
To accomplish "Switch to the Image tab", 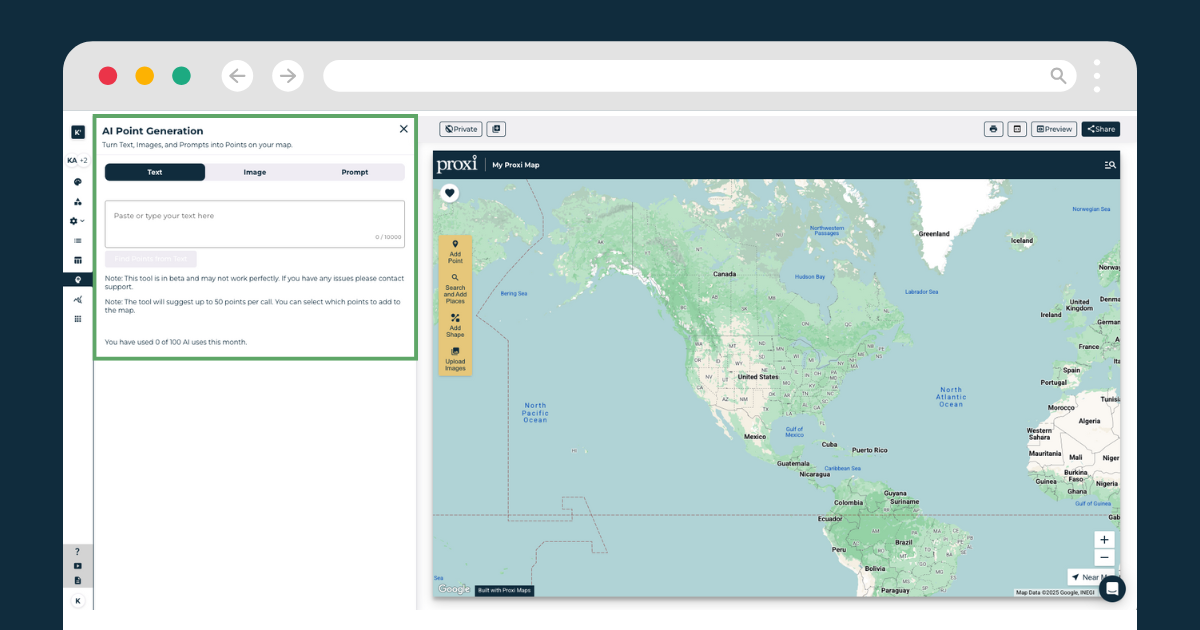I will (255, 172).
